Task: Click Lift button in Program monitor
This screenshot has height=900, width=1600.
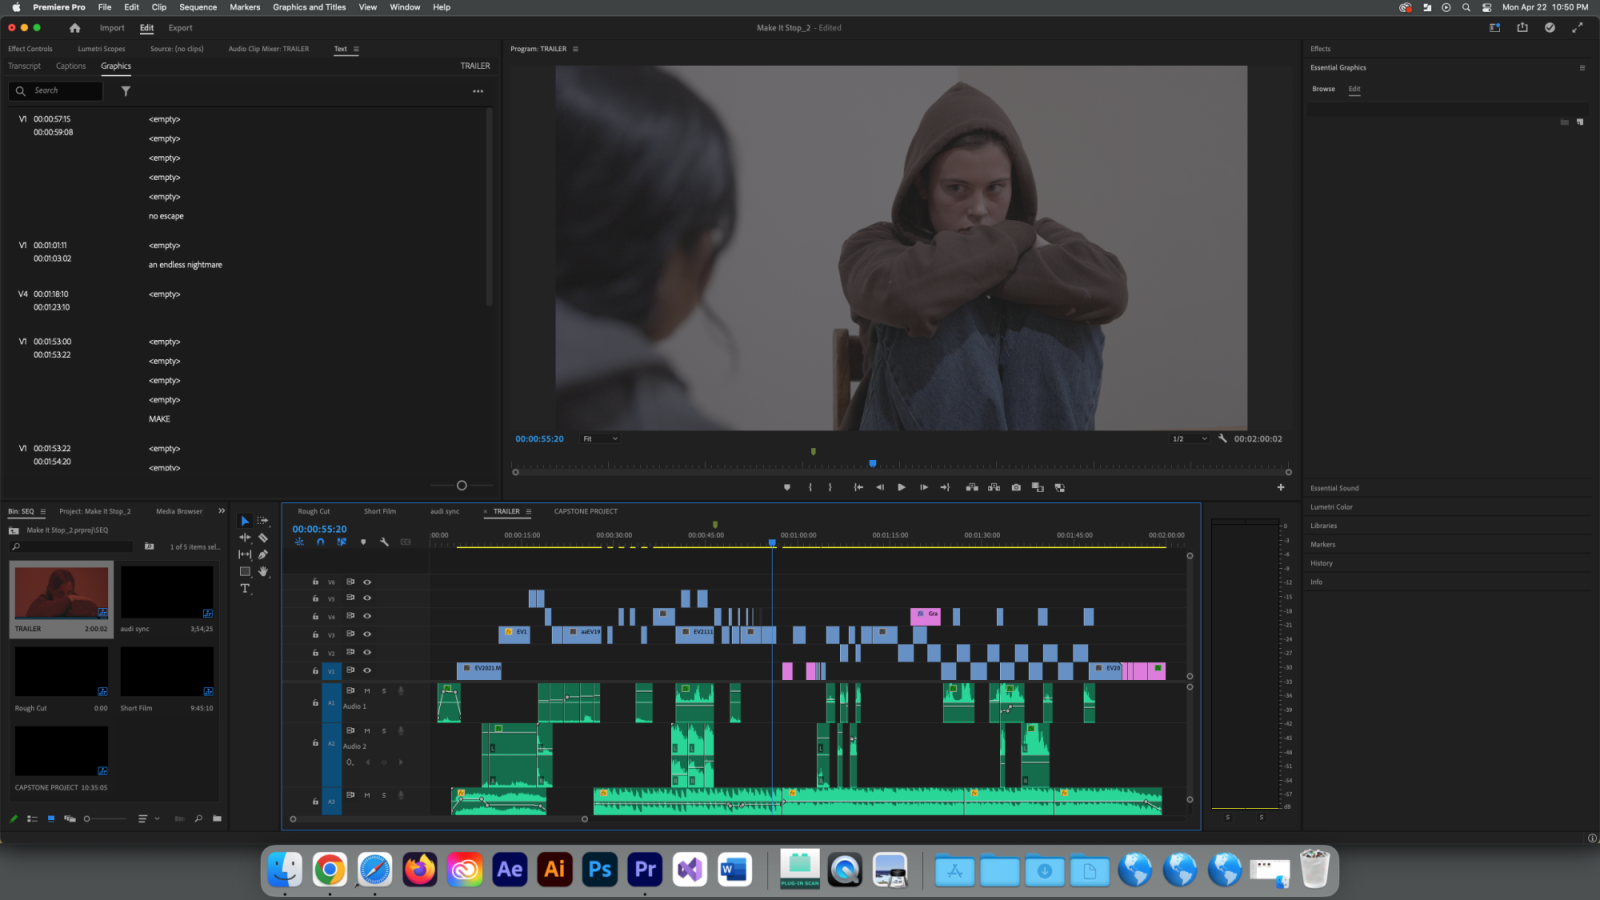Action: 972,488
